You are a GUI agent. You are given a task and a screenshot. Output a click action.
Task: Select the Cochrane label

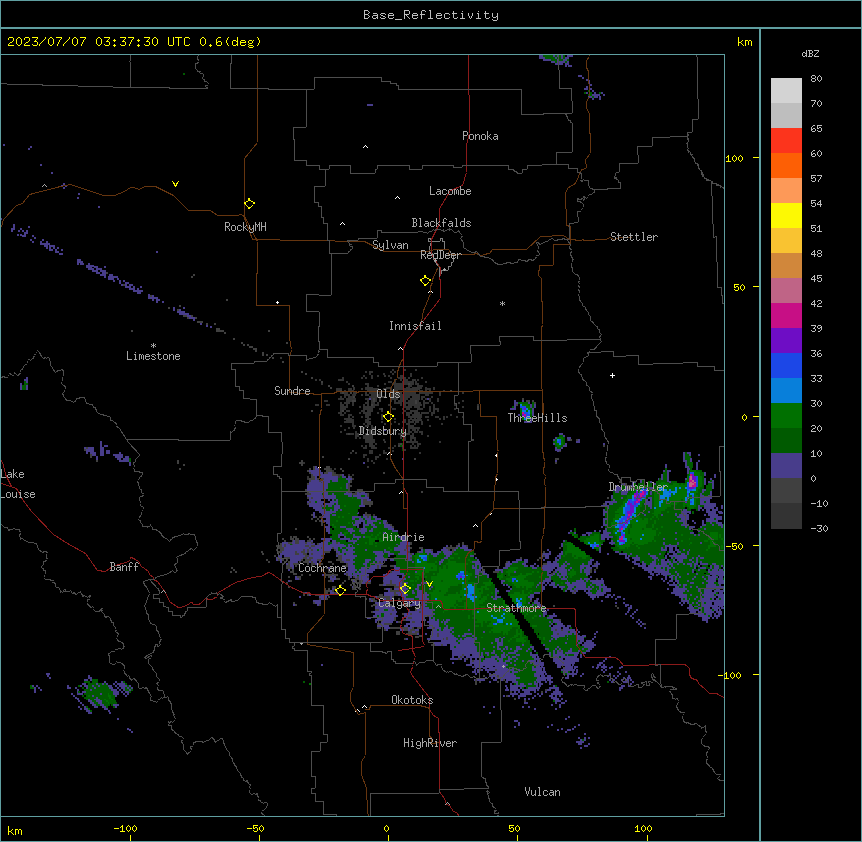(x=322, y=568)
